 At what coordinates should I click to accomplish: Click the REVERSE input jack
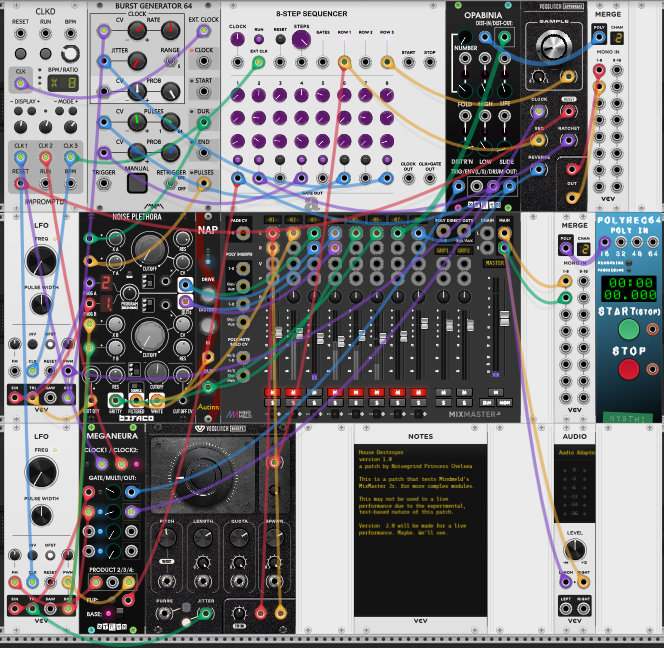[538, 169]
